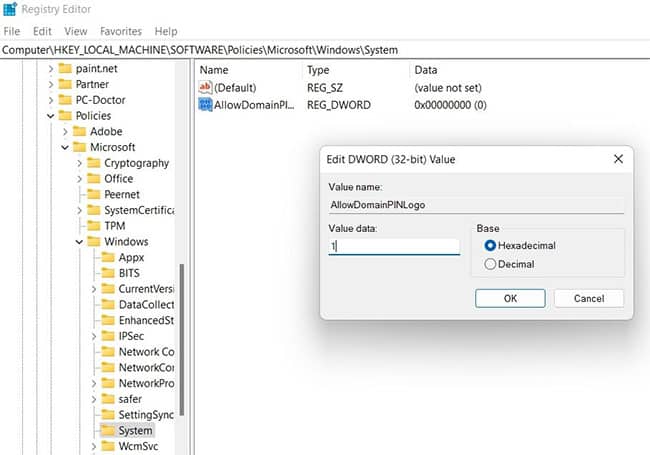Expand the NetworkProvider tree node
This screenshot has height=455, width=650.
[94, 384]
